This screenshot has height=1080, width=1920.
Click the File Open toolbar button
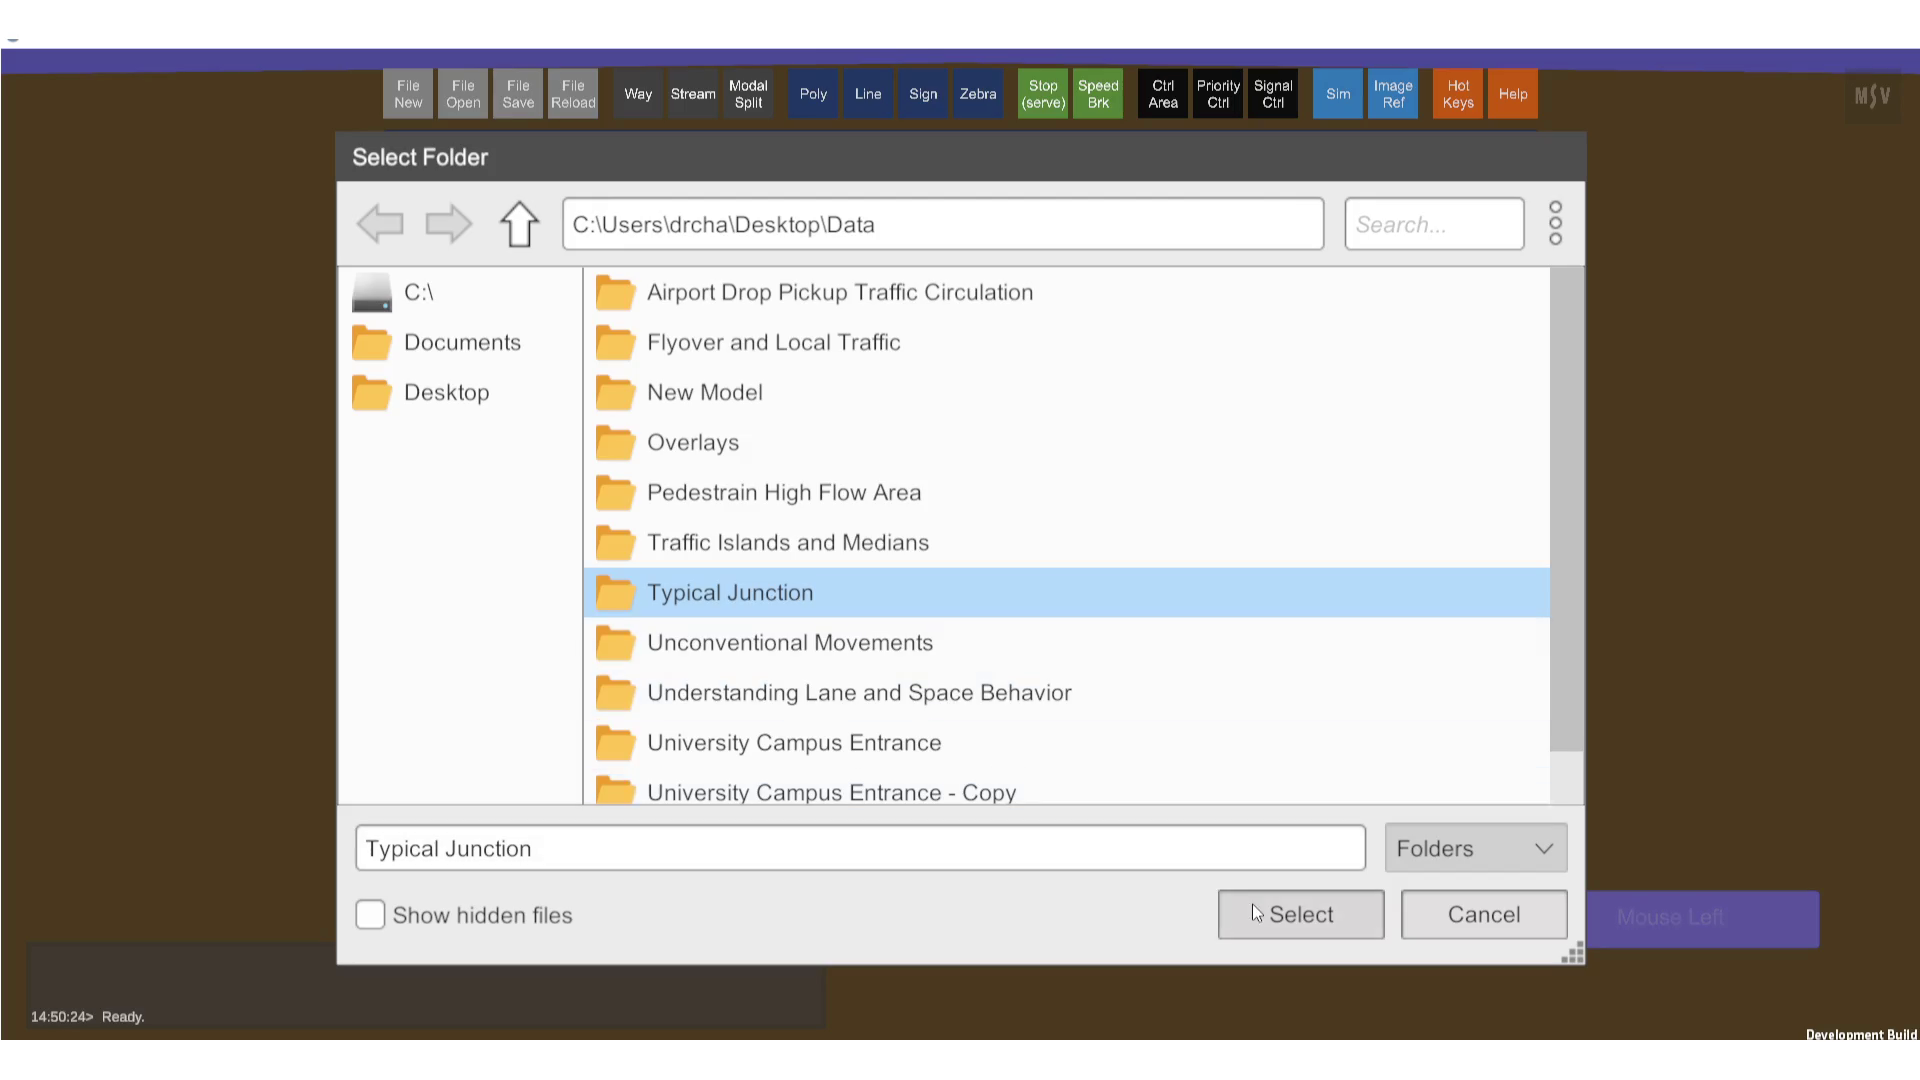pos(462,94)
